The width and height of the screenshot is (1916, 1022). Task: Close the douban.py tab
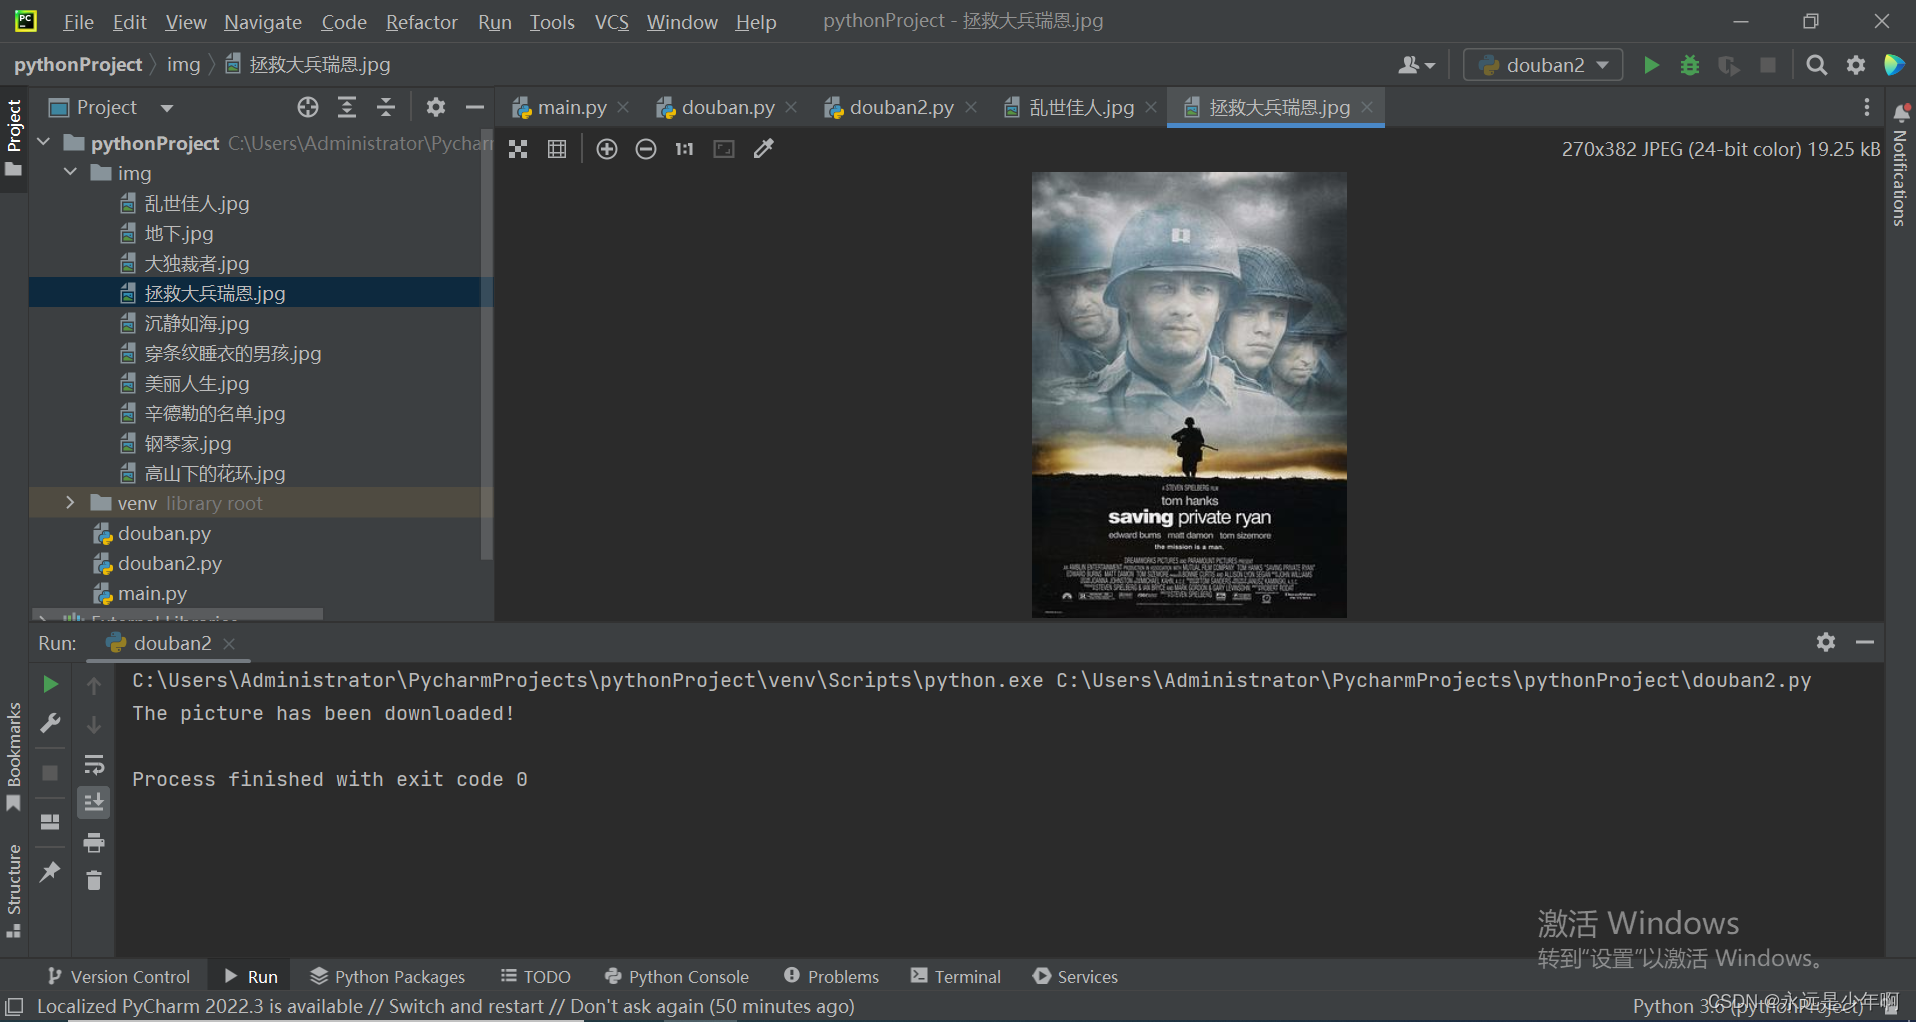click(791, 107)
